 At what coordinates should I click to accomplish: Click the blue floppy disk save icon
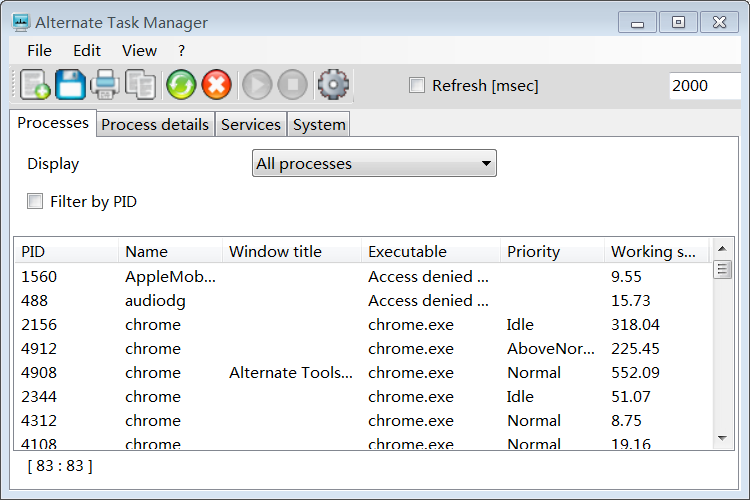pyautogui.click(x=70, y=86)
